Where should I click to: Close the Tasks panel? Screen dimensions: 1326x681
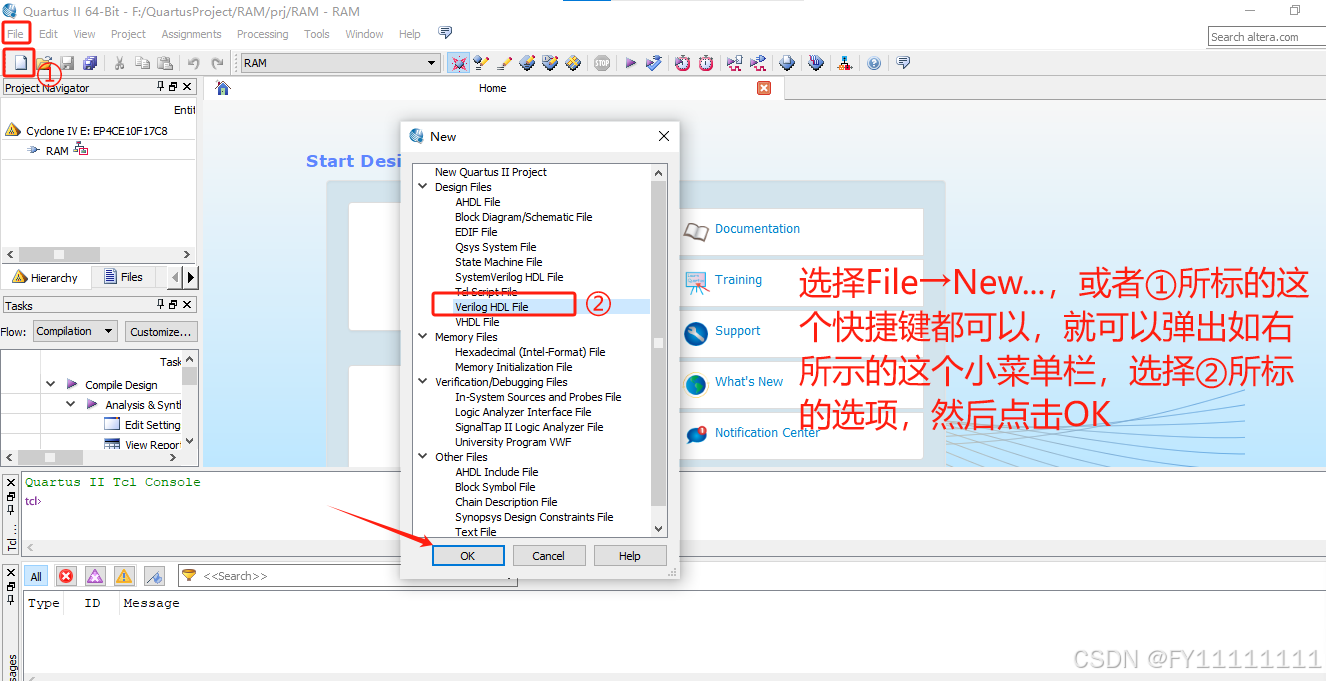[187, 305]
